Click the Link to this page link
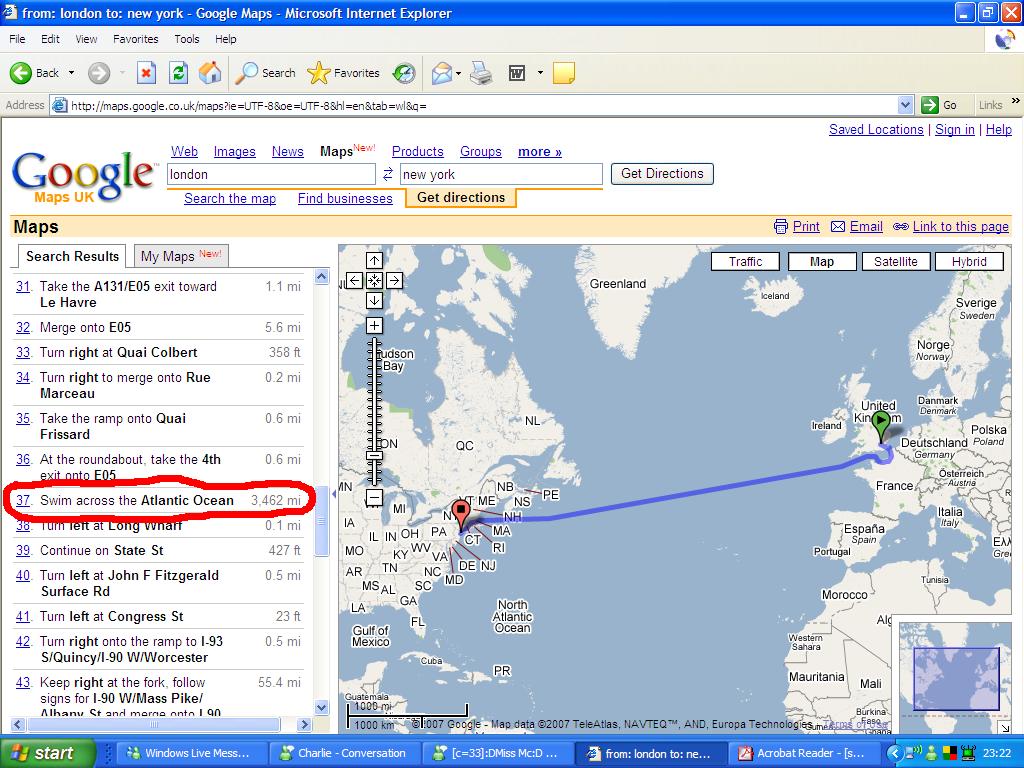This screenshot has height=768, width=1024. coord(961,227)
